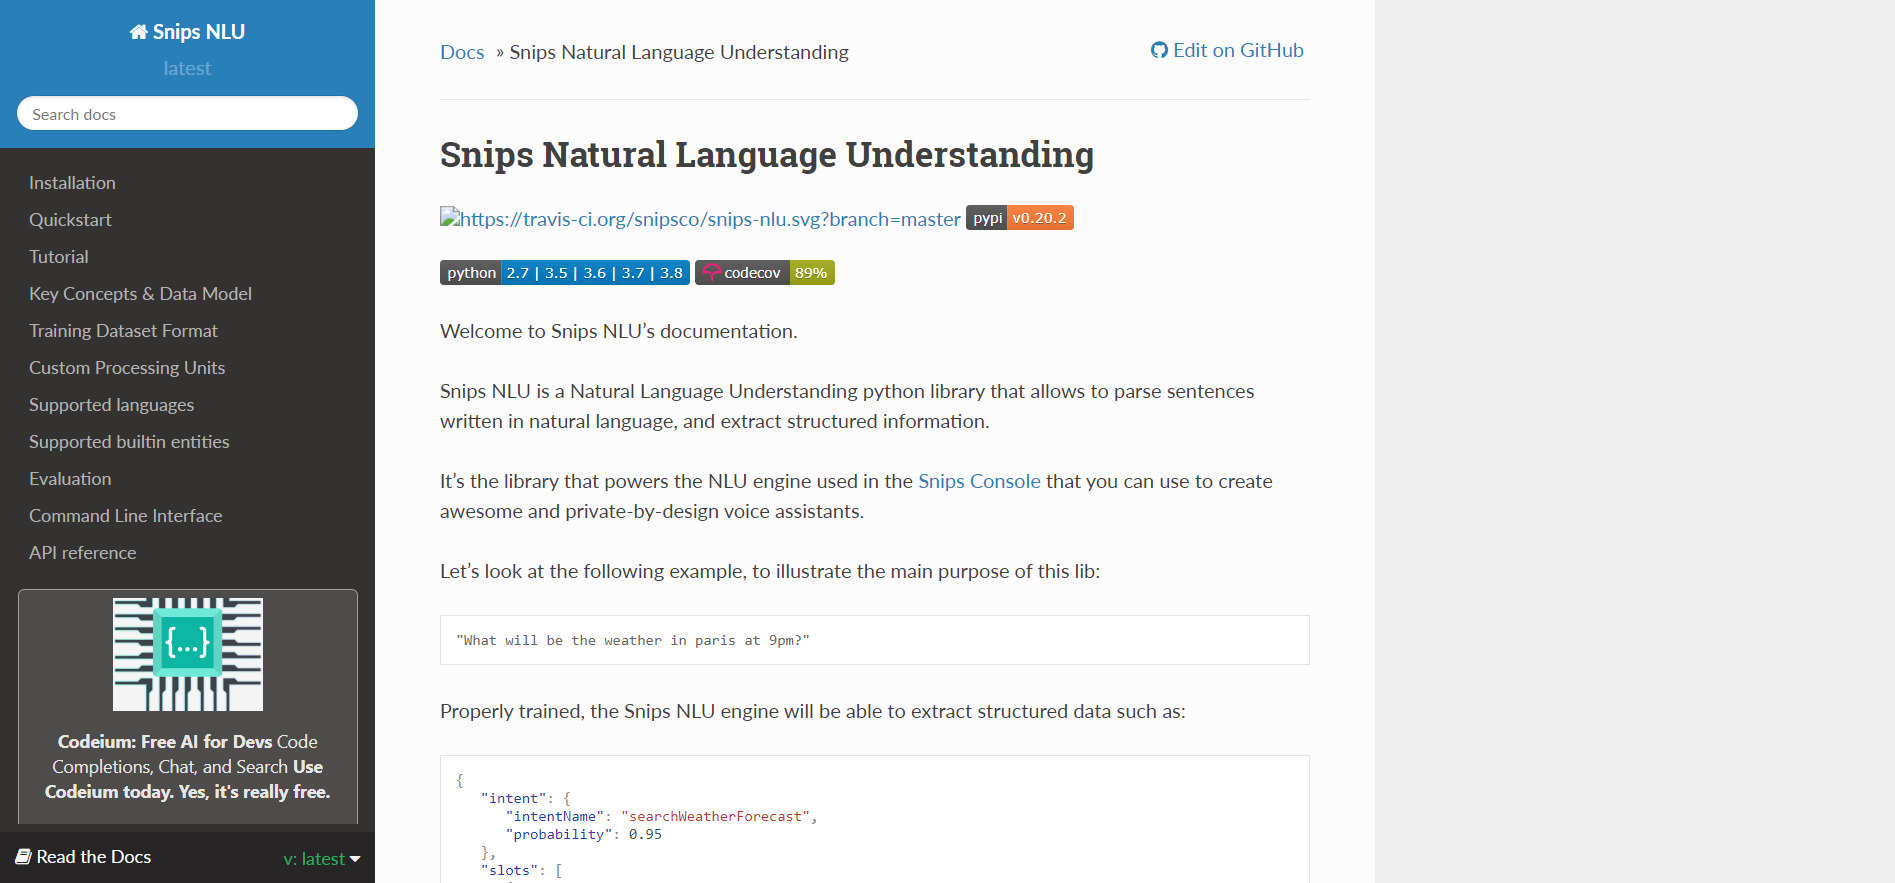Open the codecov 89% badge
This screenshot has height=883, width=1895.
coord(765,273)
